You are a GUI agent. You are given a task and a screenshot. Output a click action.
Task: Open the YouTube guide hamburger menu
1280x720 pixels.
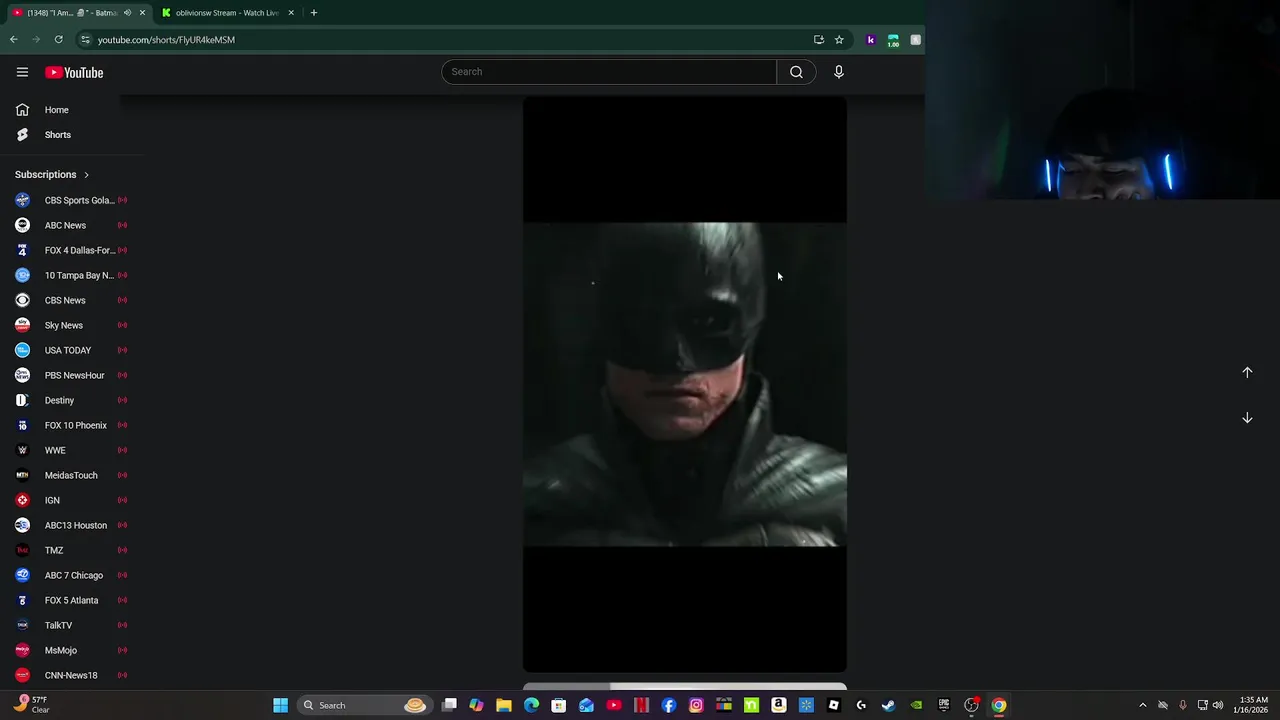coord(22,72)
